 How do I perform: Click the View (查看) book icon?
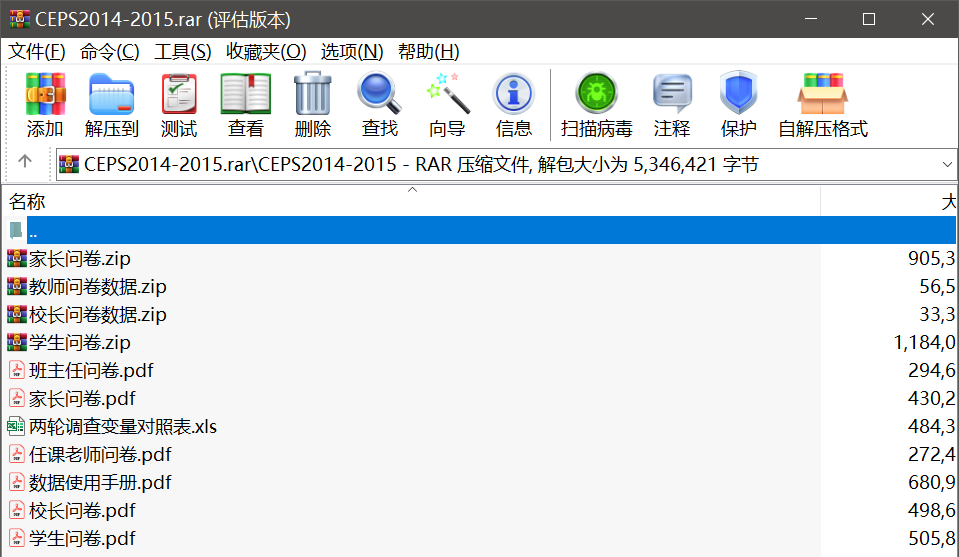click(x=245, y=94)
